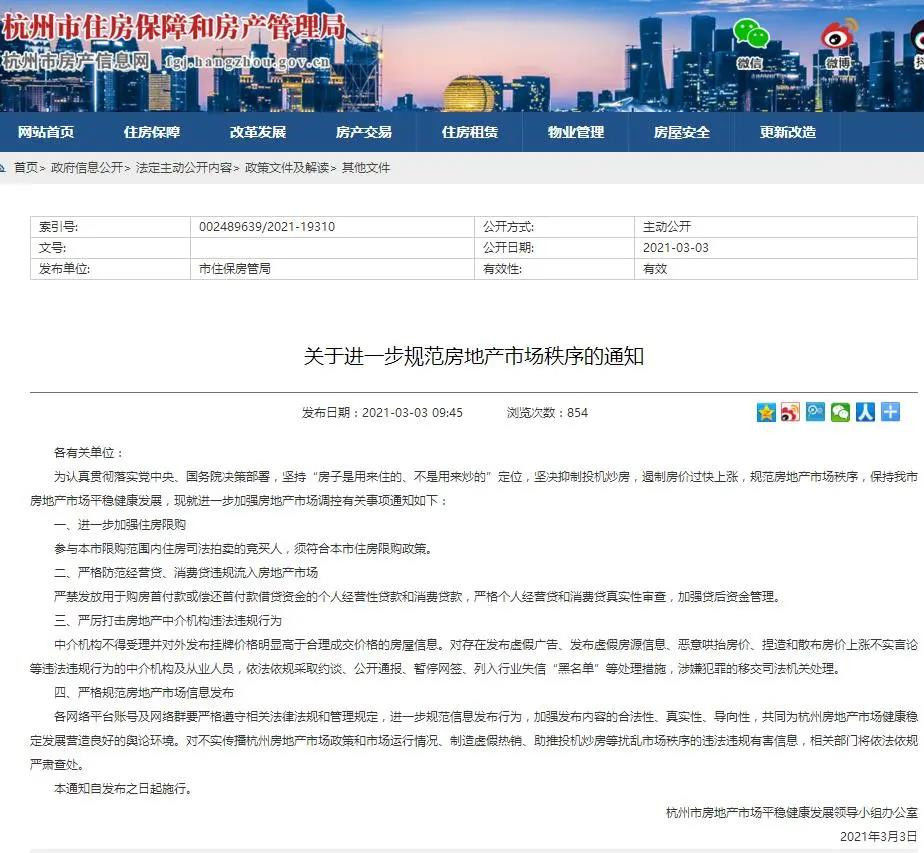Image resolution: width=924 pixels, height=853 pixels.
Task: Click the sentence starting 严禁发放用于购房首付款
Action: point(419,597)
